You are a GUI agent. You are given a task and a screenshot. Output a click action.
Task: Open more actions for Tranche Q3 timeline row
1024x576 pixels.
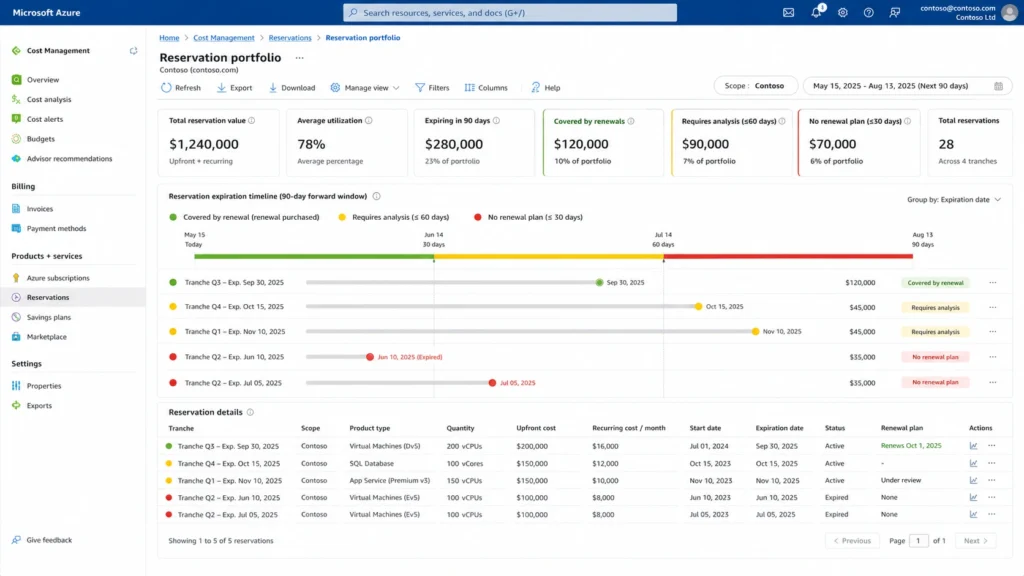(993, 283)
